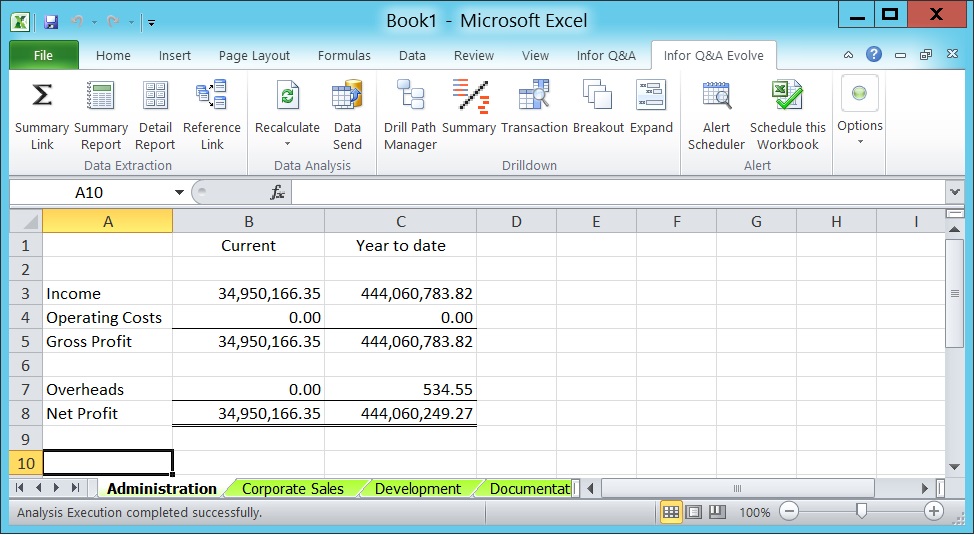Screen dimensions: 974x535
Task: Run the Summary drilldown
Action: pos(470,96)
